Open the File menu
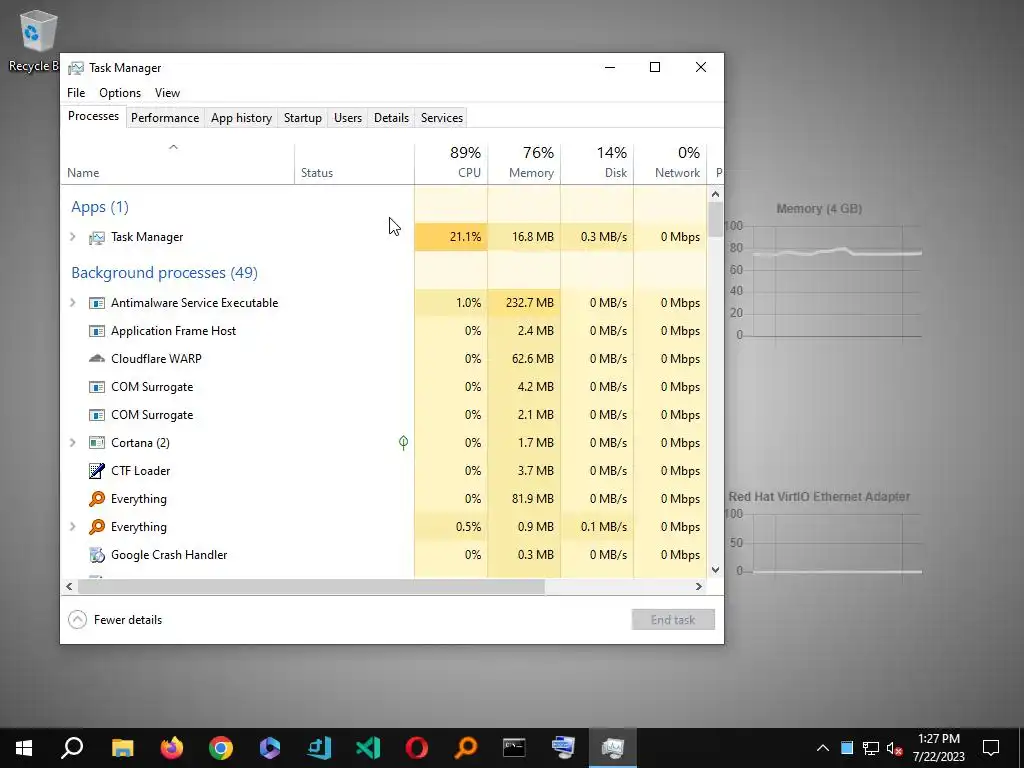1024x768 pixels. 76,93
